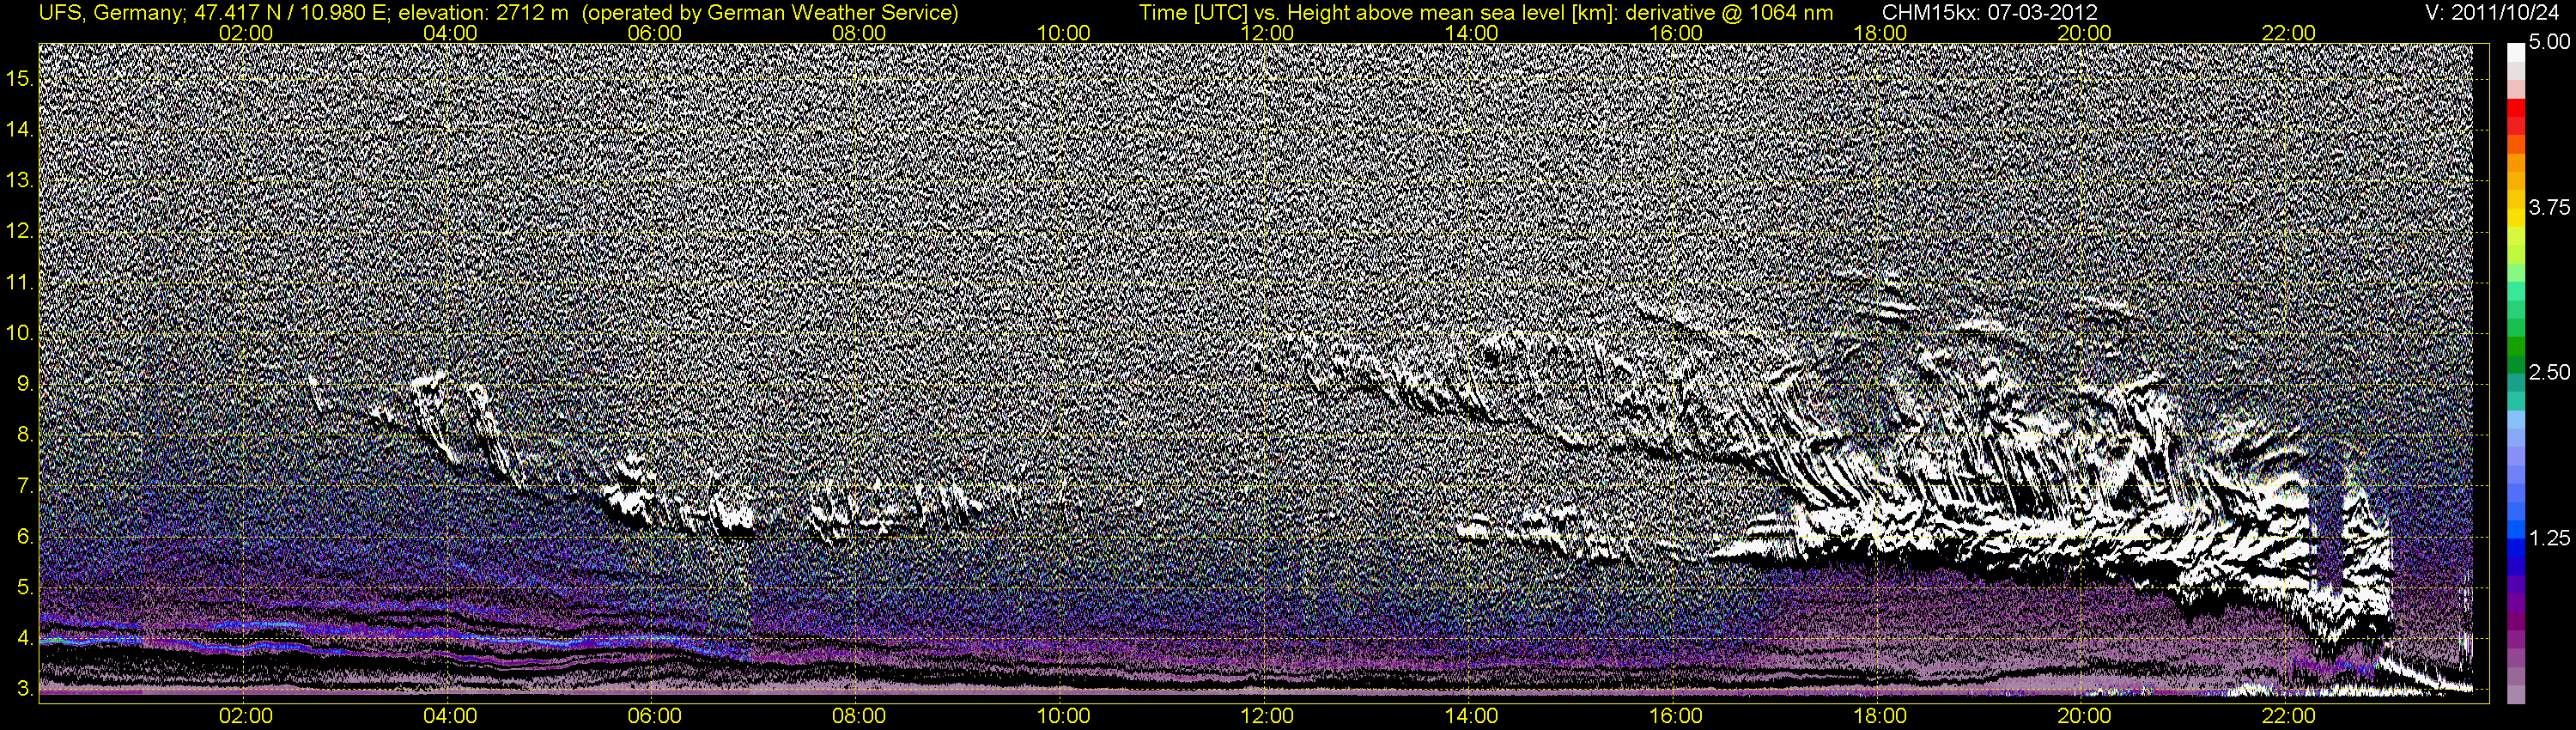
Task: Click the 11 km height axis label
Action: [20, 283]
